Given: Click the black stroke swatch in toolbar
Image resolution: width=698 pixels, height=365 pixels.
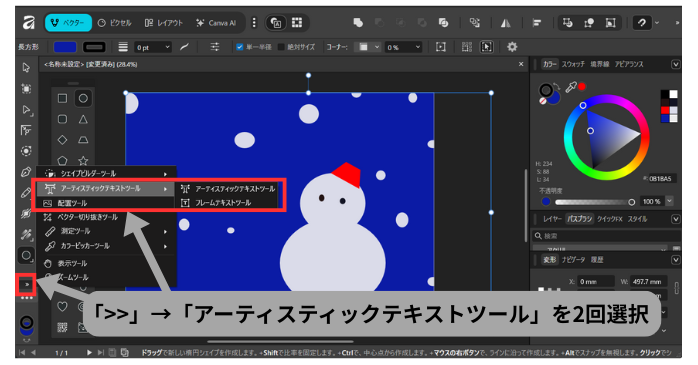Looking at the screenshot, I should [94, 47].
